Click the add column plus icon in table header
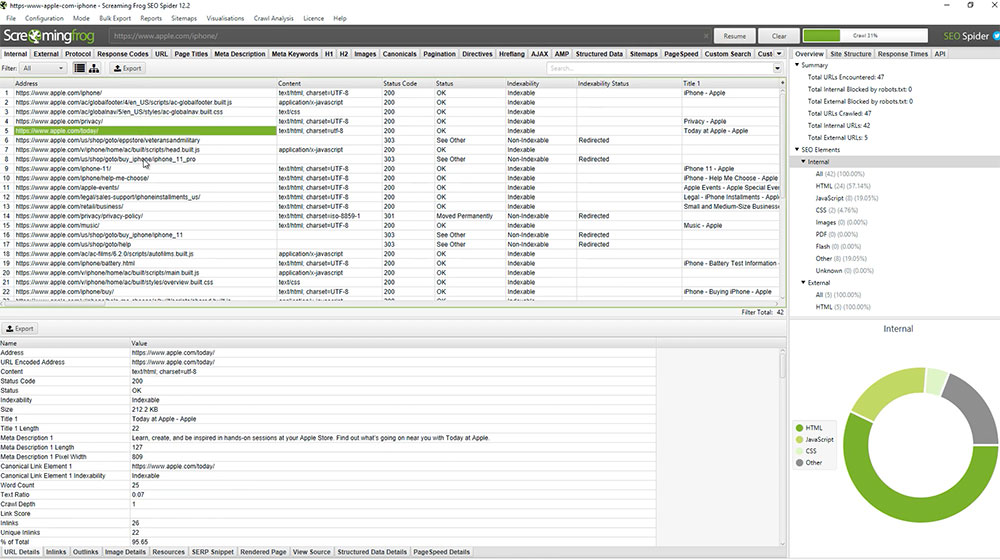Viewport: 1000px width, 560px height. [x=783, y=83]
